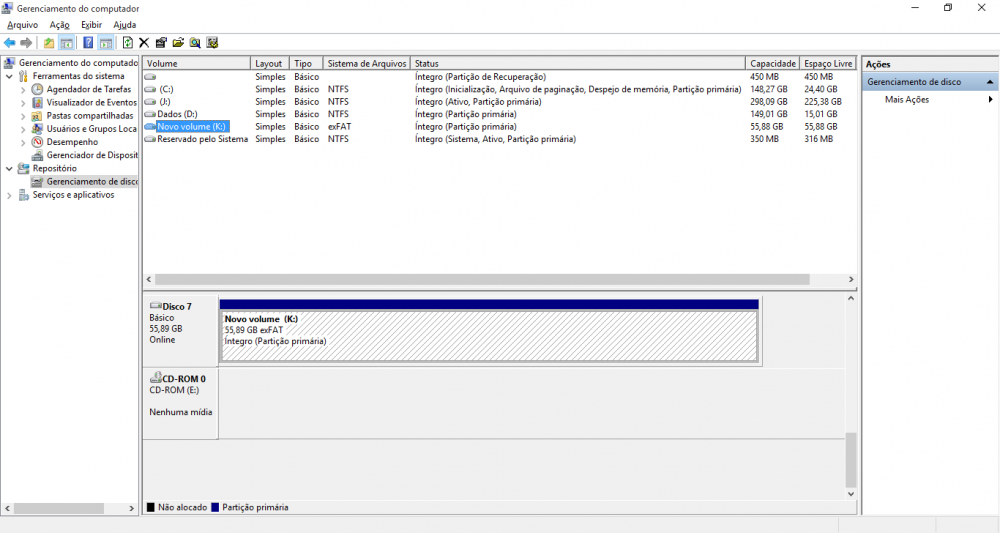Click the Ferramentas do sistema icon
This screenshot has height=533, width=1000.
[x=24, y=76]
